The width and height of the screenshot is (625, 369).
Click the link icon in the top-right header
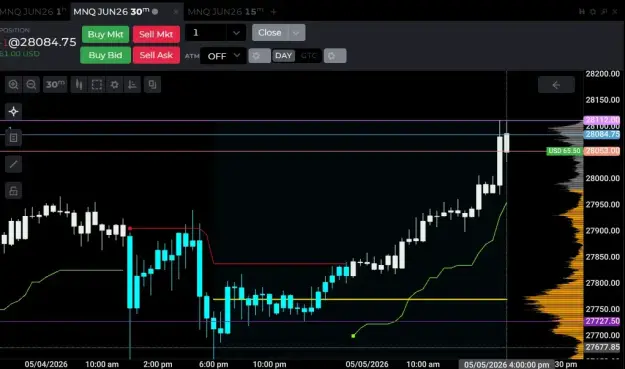click(x=582, y=12)
